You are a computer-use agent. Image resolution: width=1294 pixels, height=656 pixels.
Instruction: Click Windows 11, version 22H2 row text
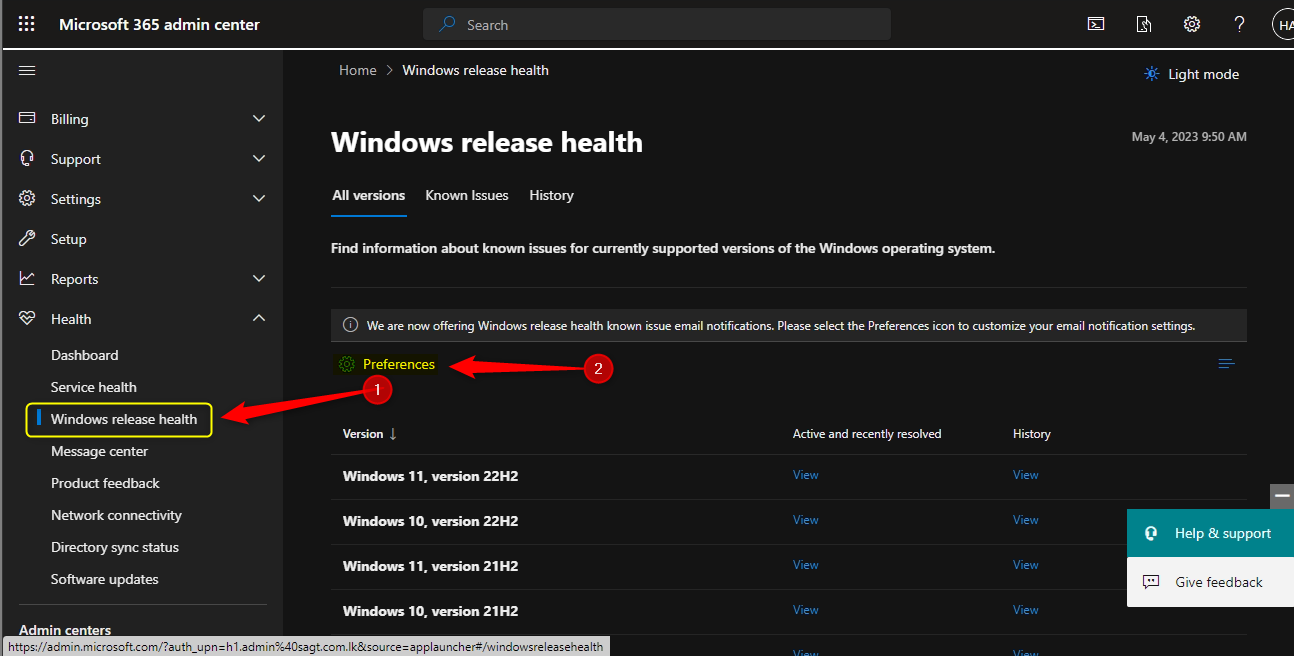click(x=430, y=476)
